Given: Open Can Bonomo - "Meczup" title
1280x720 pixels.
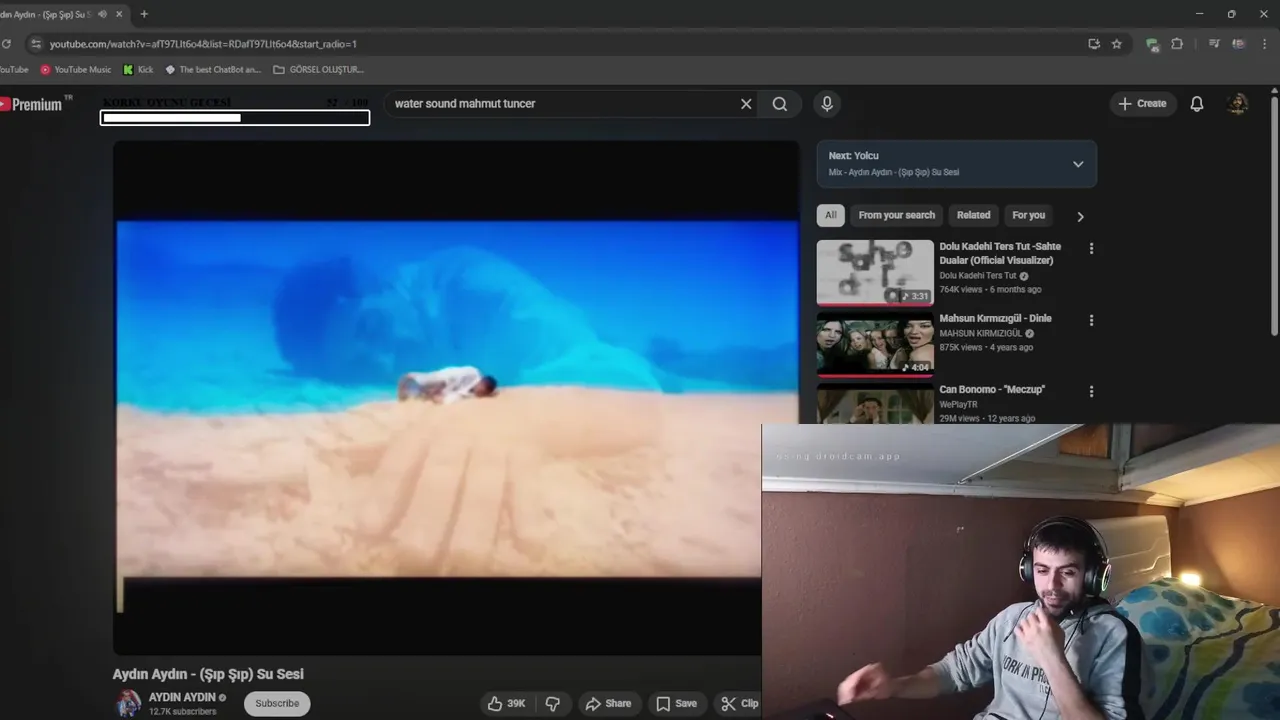Looking at the screenshot, I should click(992, 389).
